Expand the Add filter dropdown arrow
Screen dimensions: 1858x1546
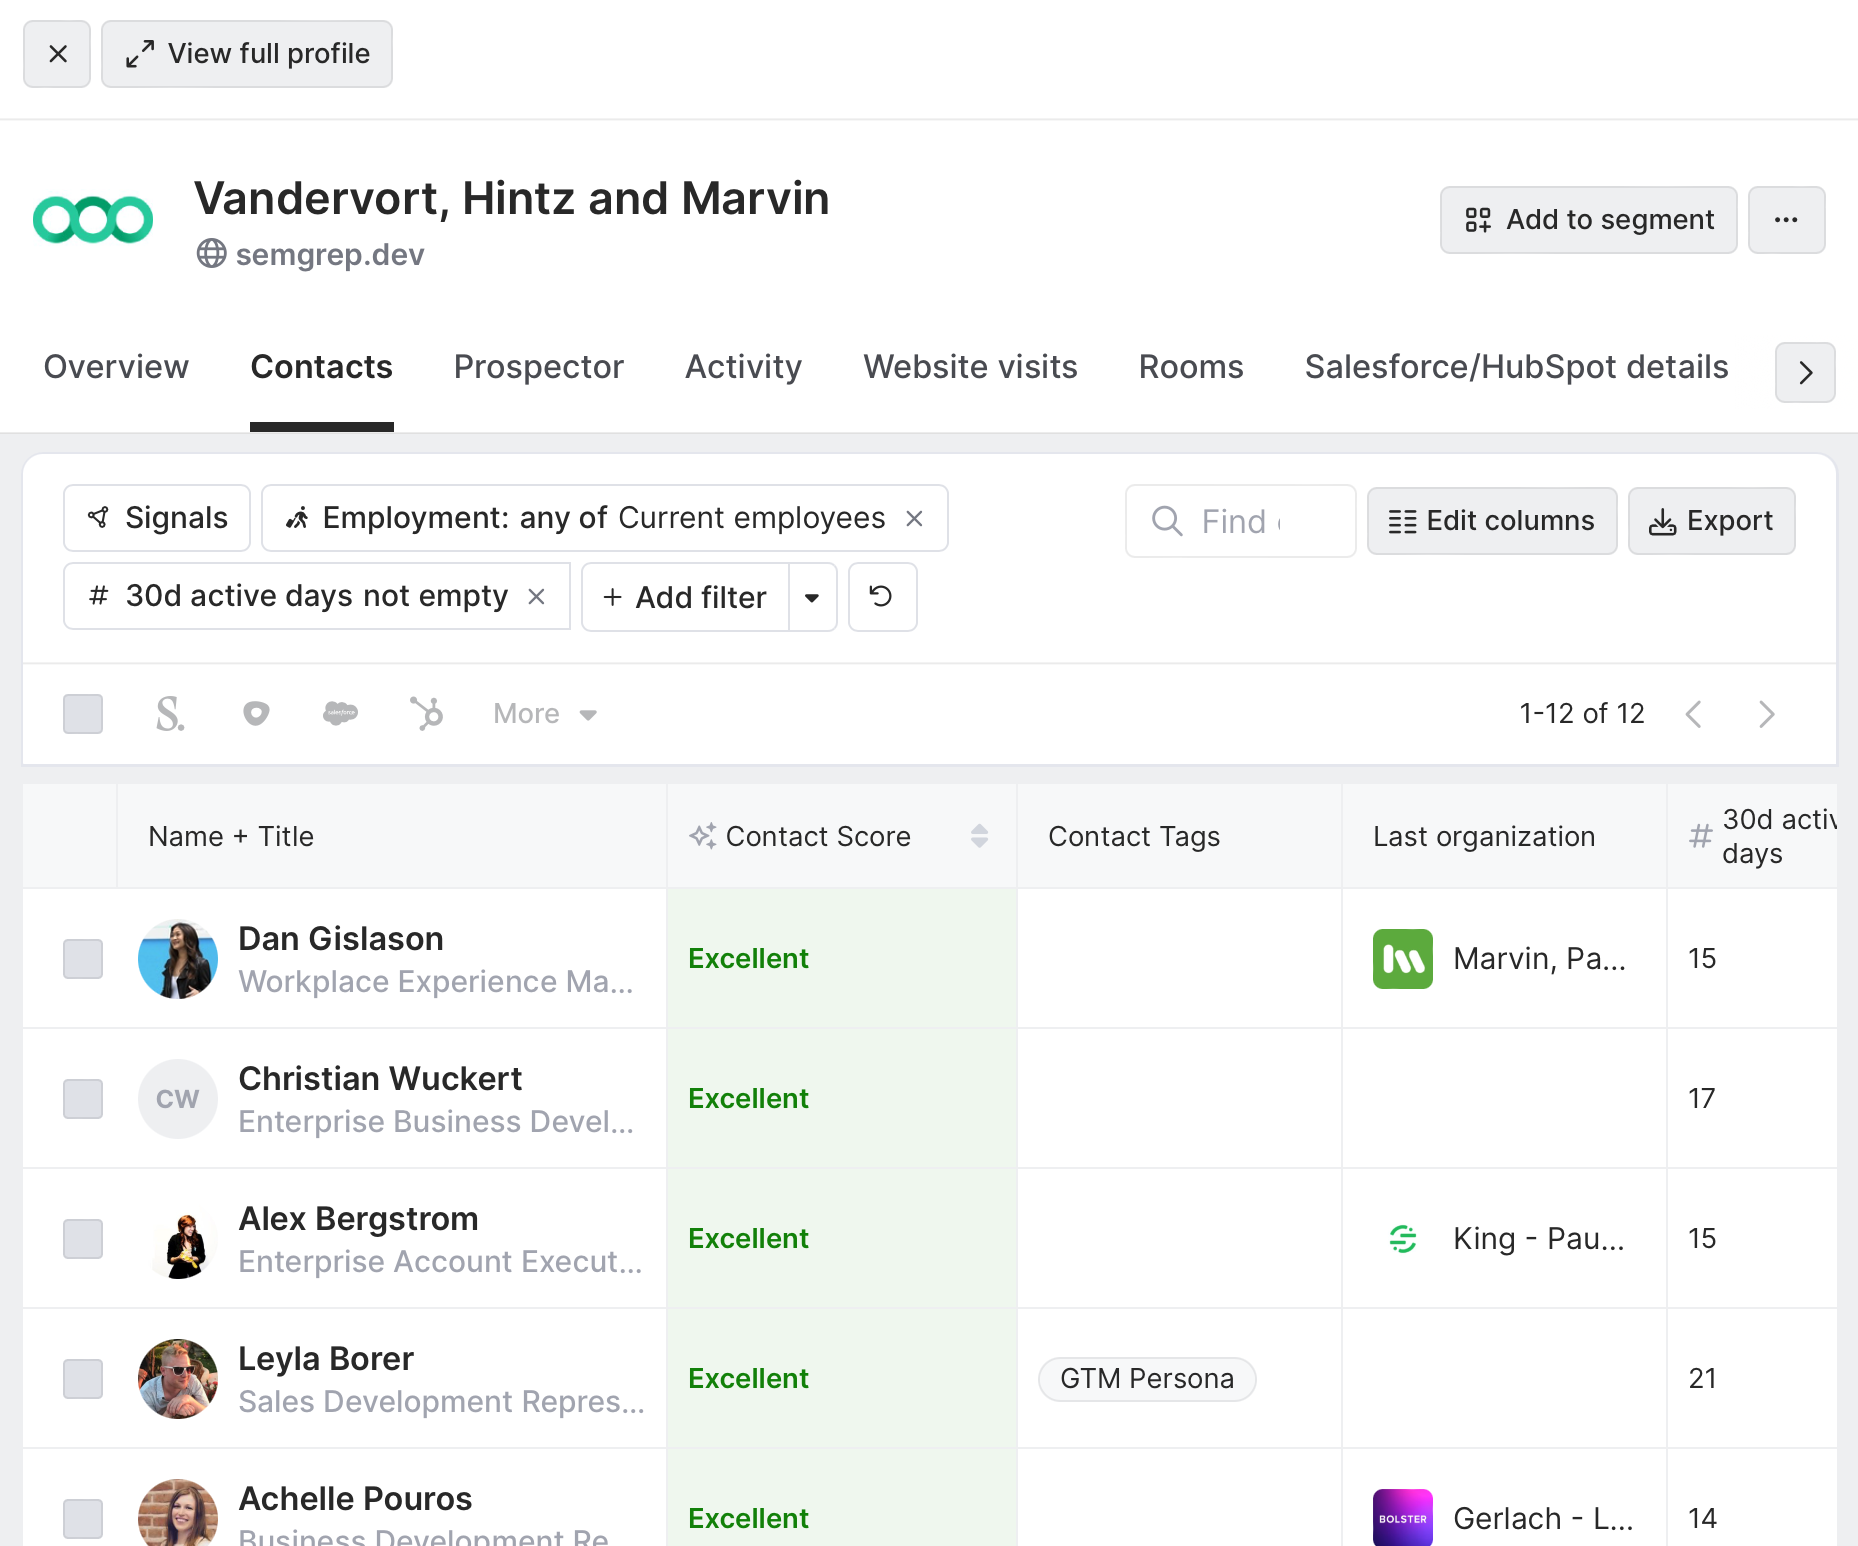812,597
